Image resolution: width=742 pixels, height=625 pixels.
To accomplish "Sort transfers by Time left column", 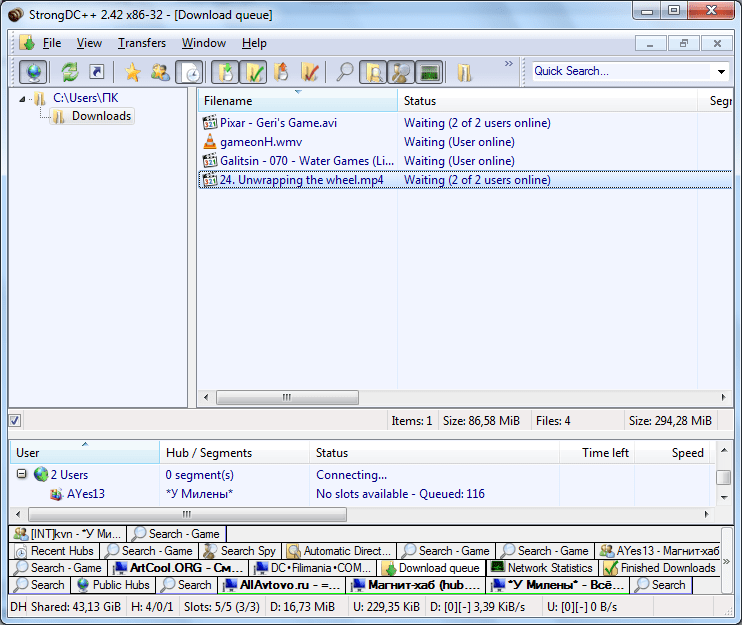I will click(x=597, y=453).
